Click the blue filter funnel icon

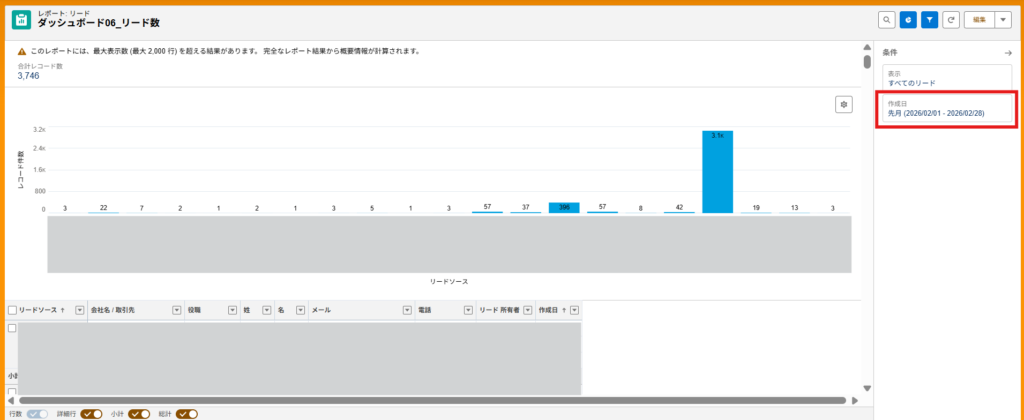coord(930,20)
